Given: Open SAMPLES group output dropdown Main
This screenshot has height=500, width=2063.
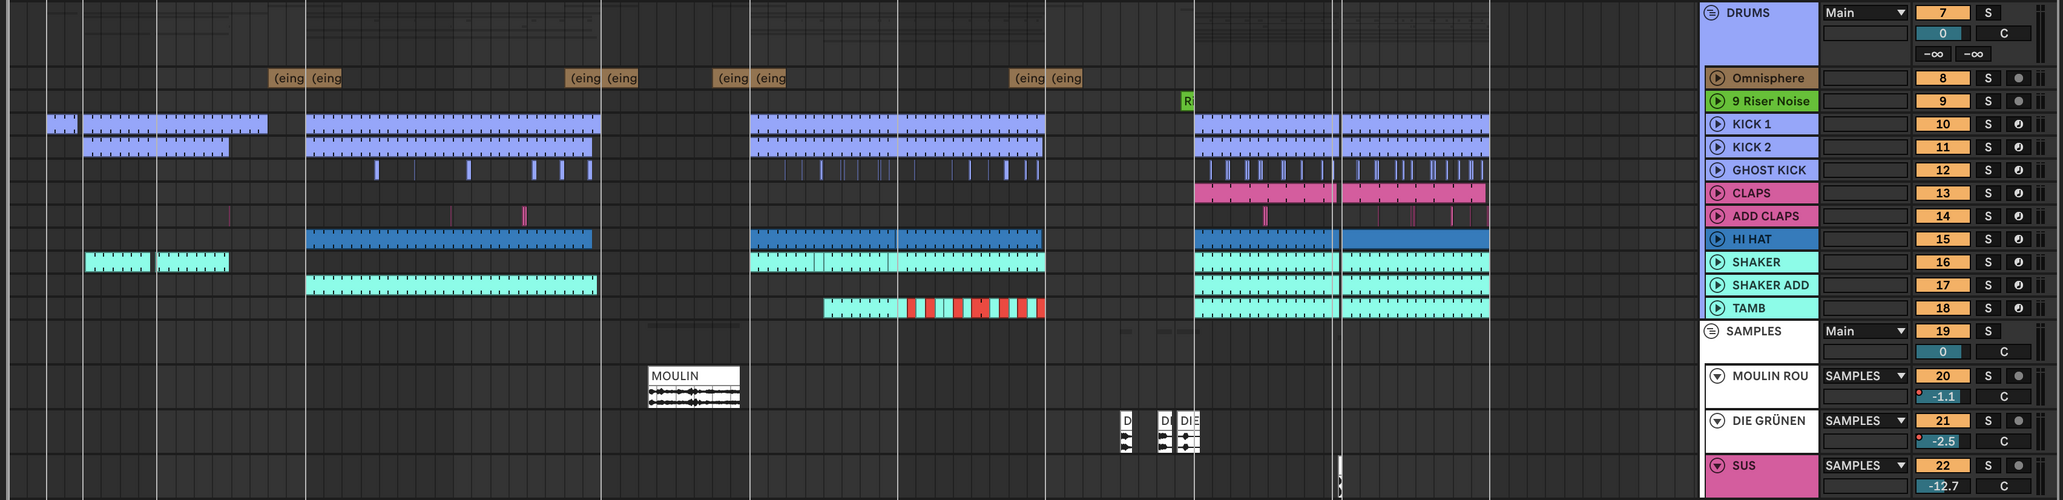Looking at the screenshot, I should pyautogui.click(x=1865, y=331).
